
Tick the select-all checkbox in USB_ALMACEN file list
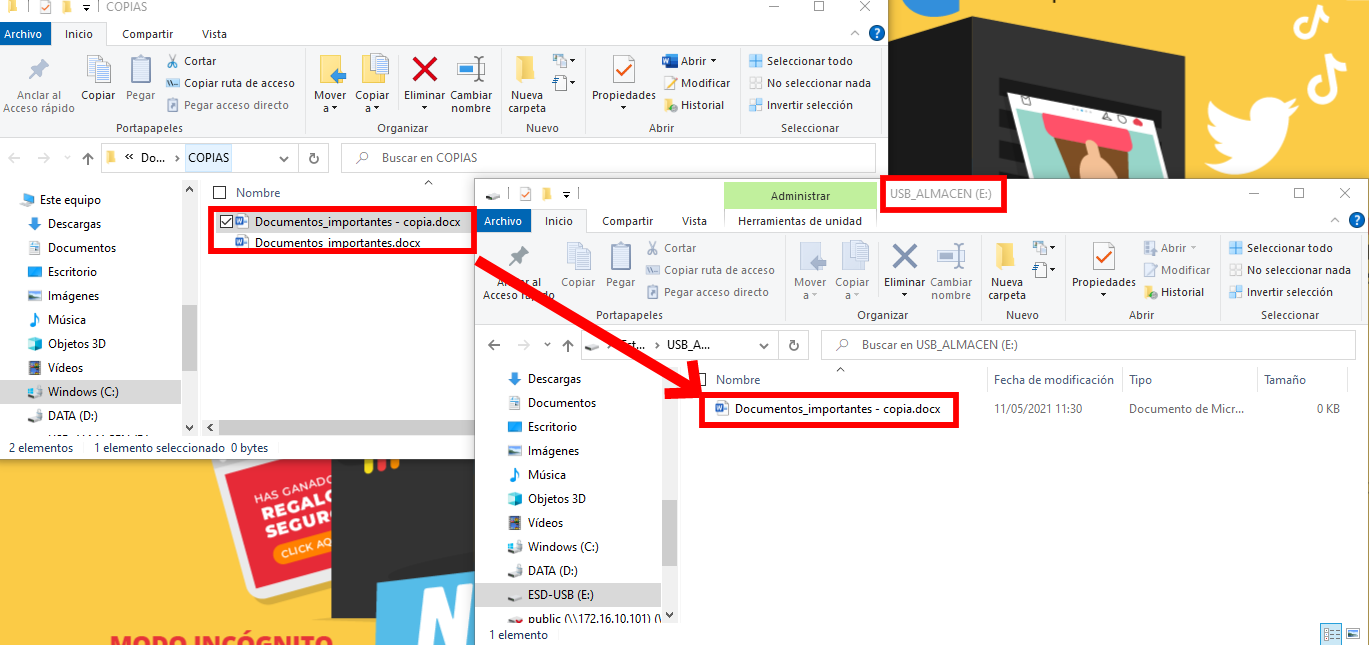click(x=701, y=380)
